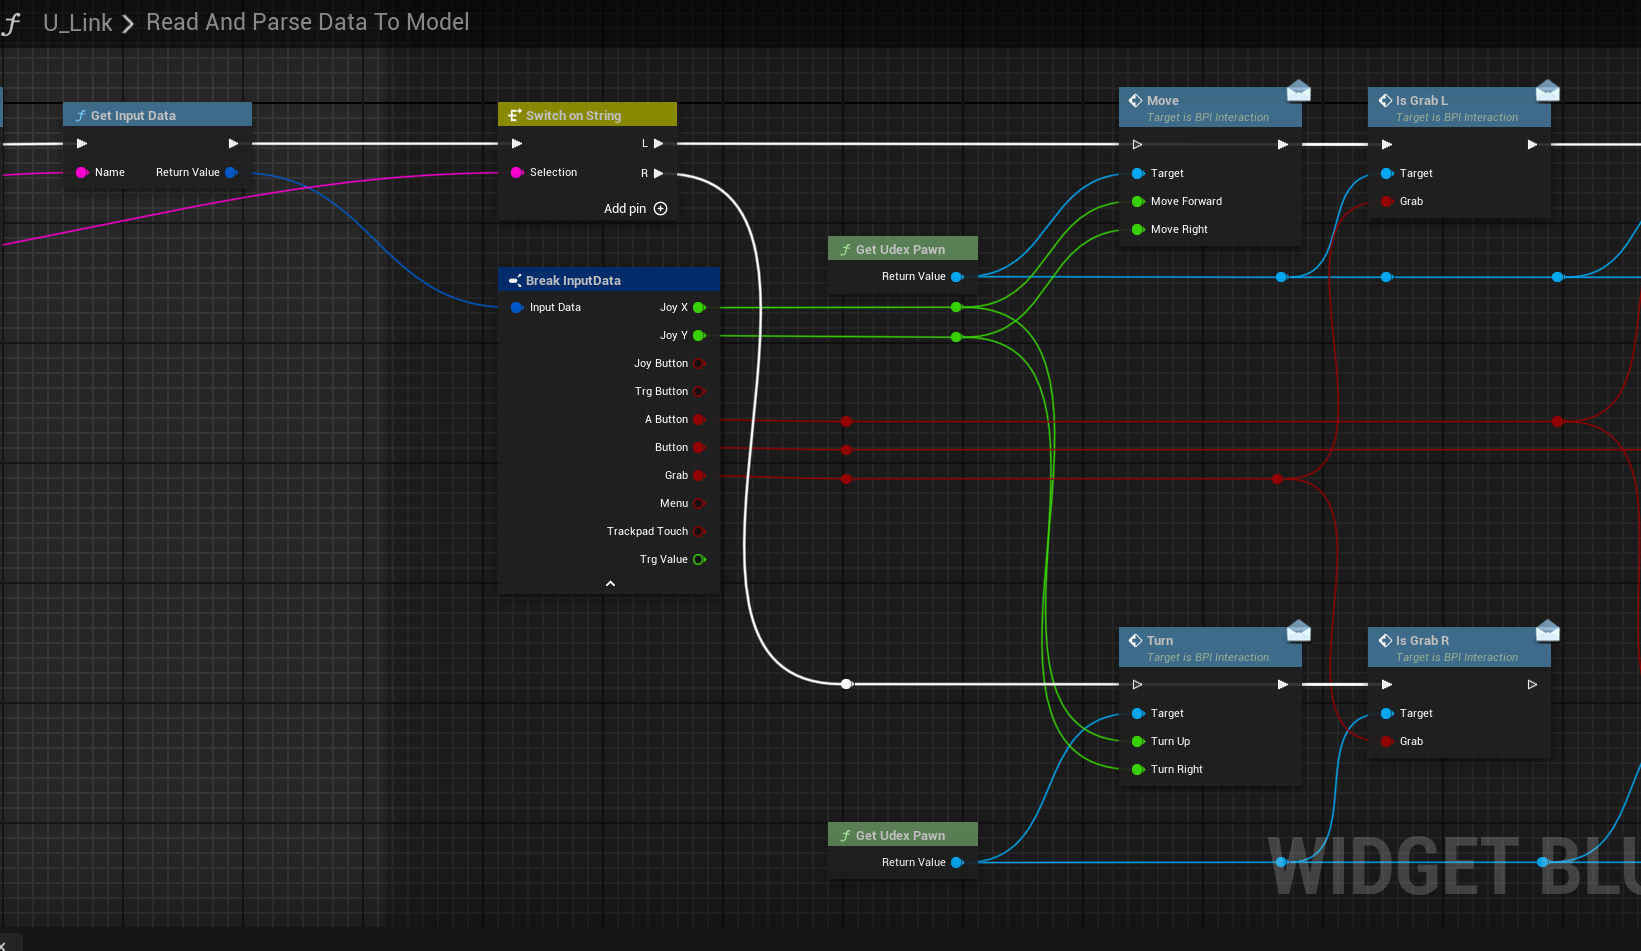Click the Joy Button output pin
Screen dimensions: 1641x951
click(x=699, y=364)
